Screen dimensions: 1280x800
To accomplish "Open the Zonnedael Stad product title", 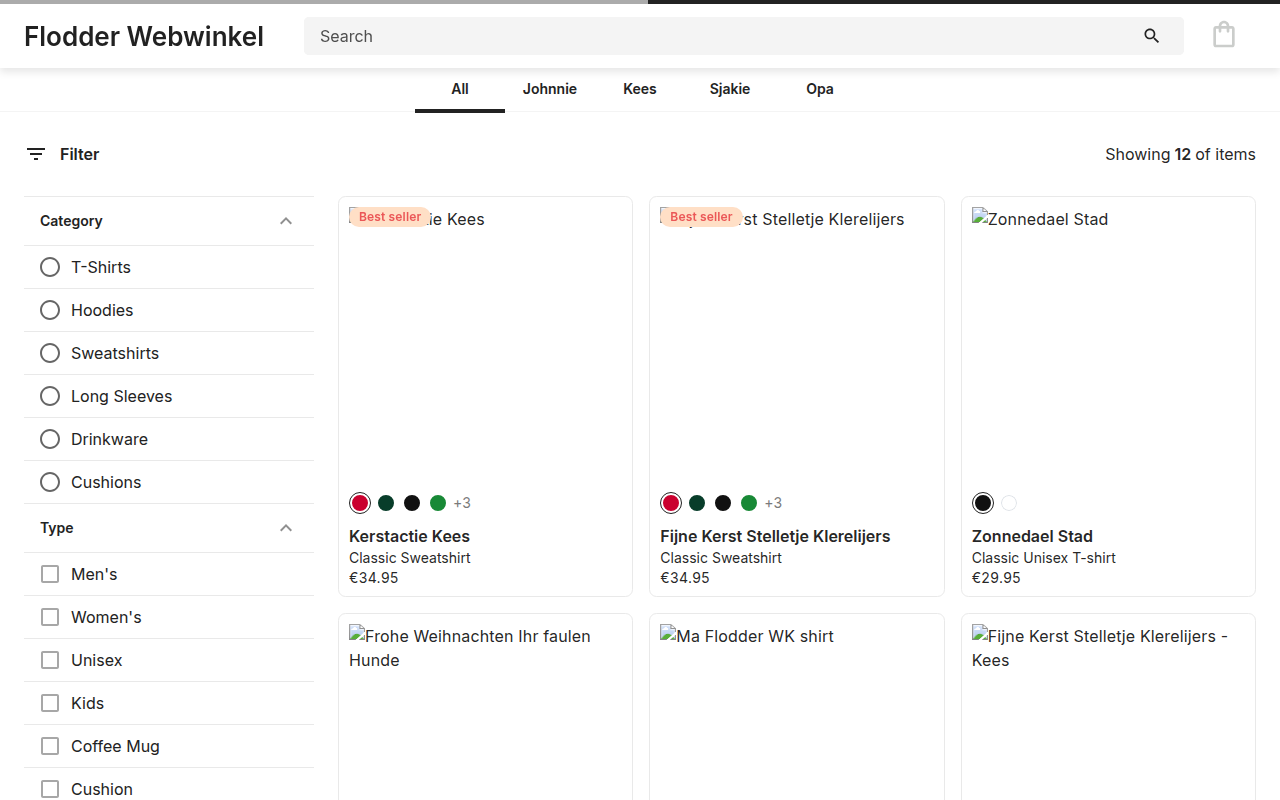I will (x=1032, y=536).
